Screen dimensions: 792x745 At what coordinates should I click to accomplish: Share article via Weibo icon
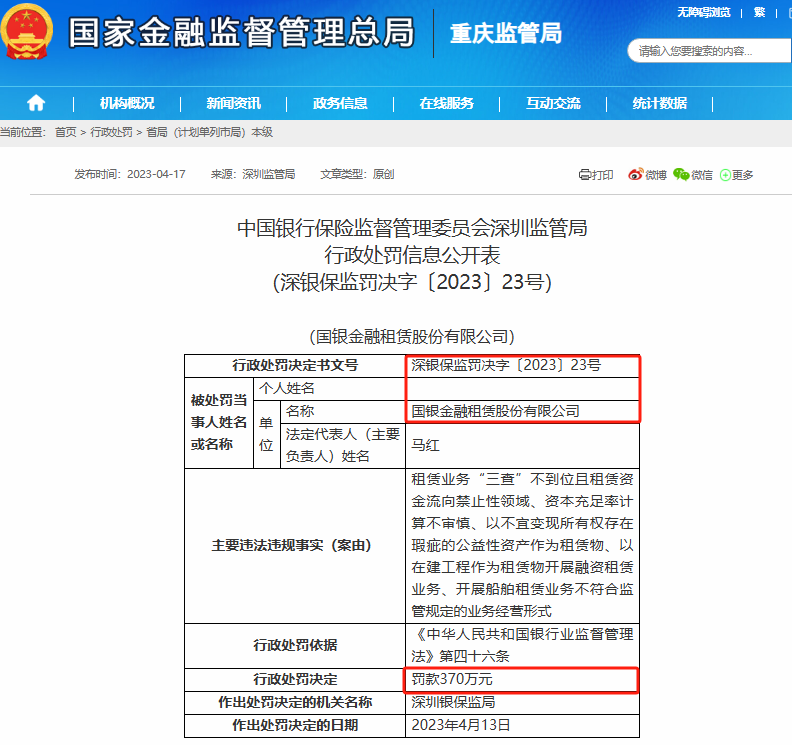click(x=635, y=175)
